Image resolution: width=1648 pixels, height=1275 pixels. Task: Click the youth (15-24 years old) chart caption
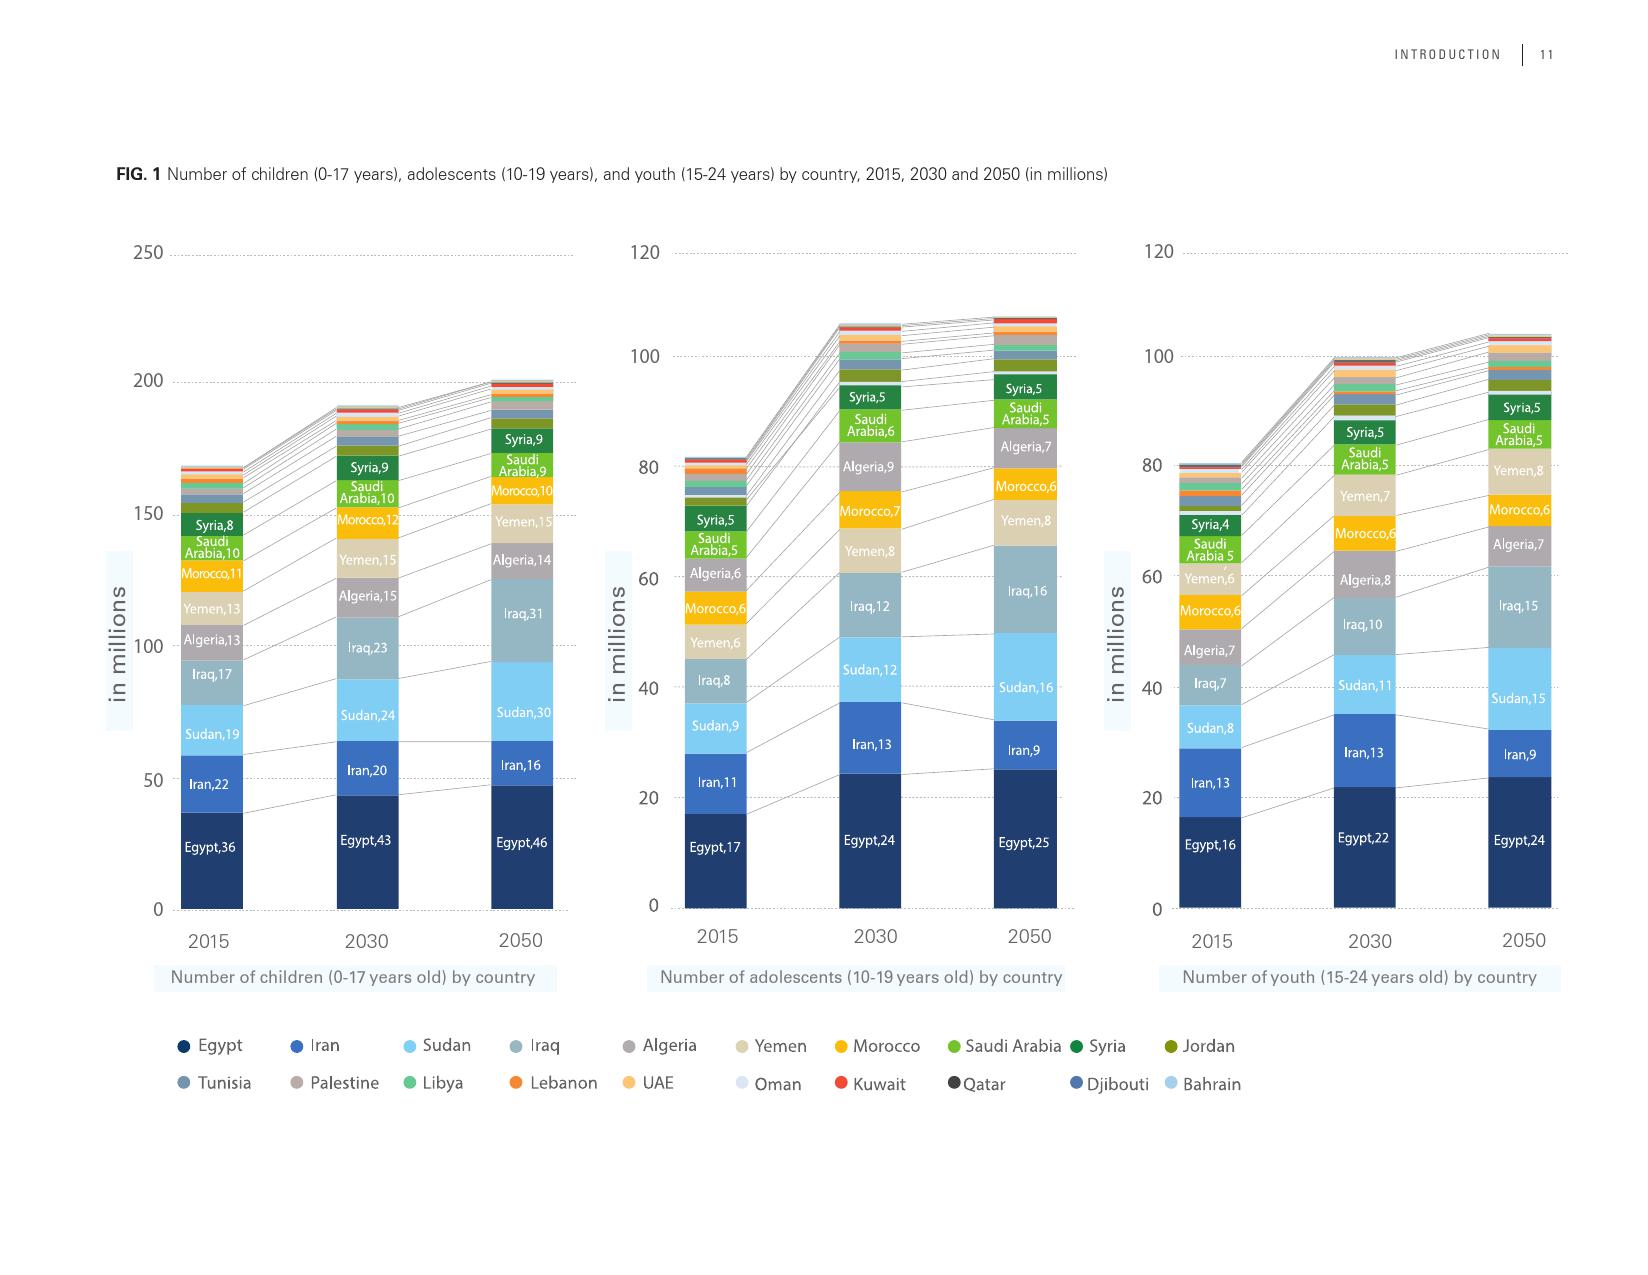(x=1359, y=977)
